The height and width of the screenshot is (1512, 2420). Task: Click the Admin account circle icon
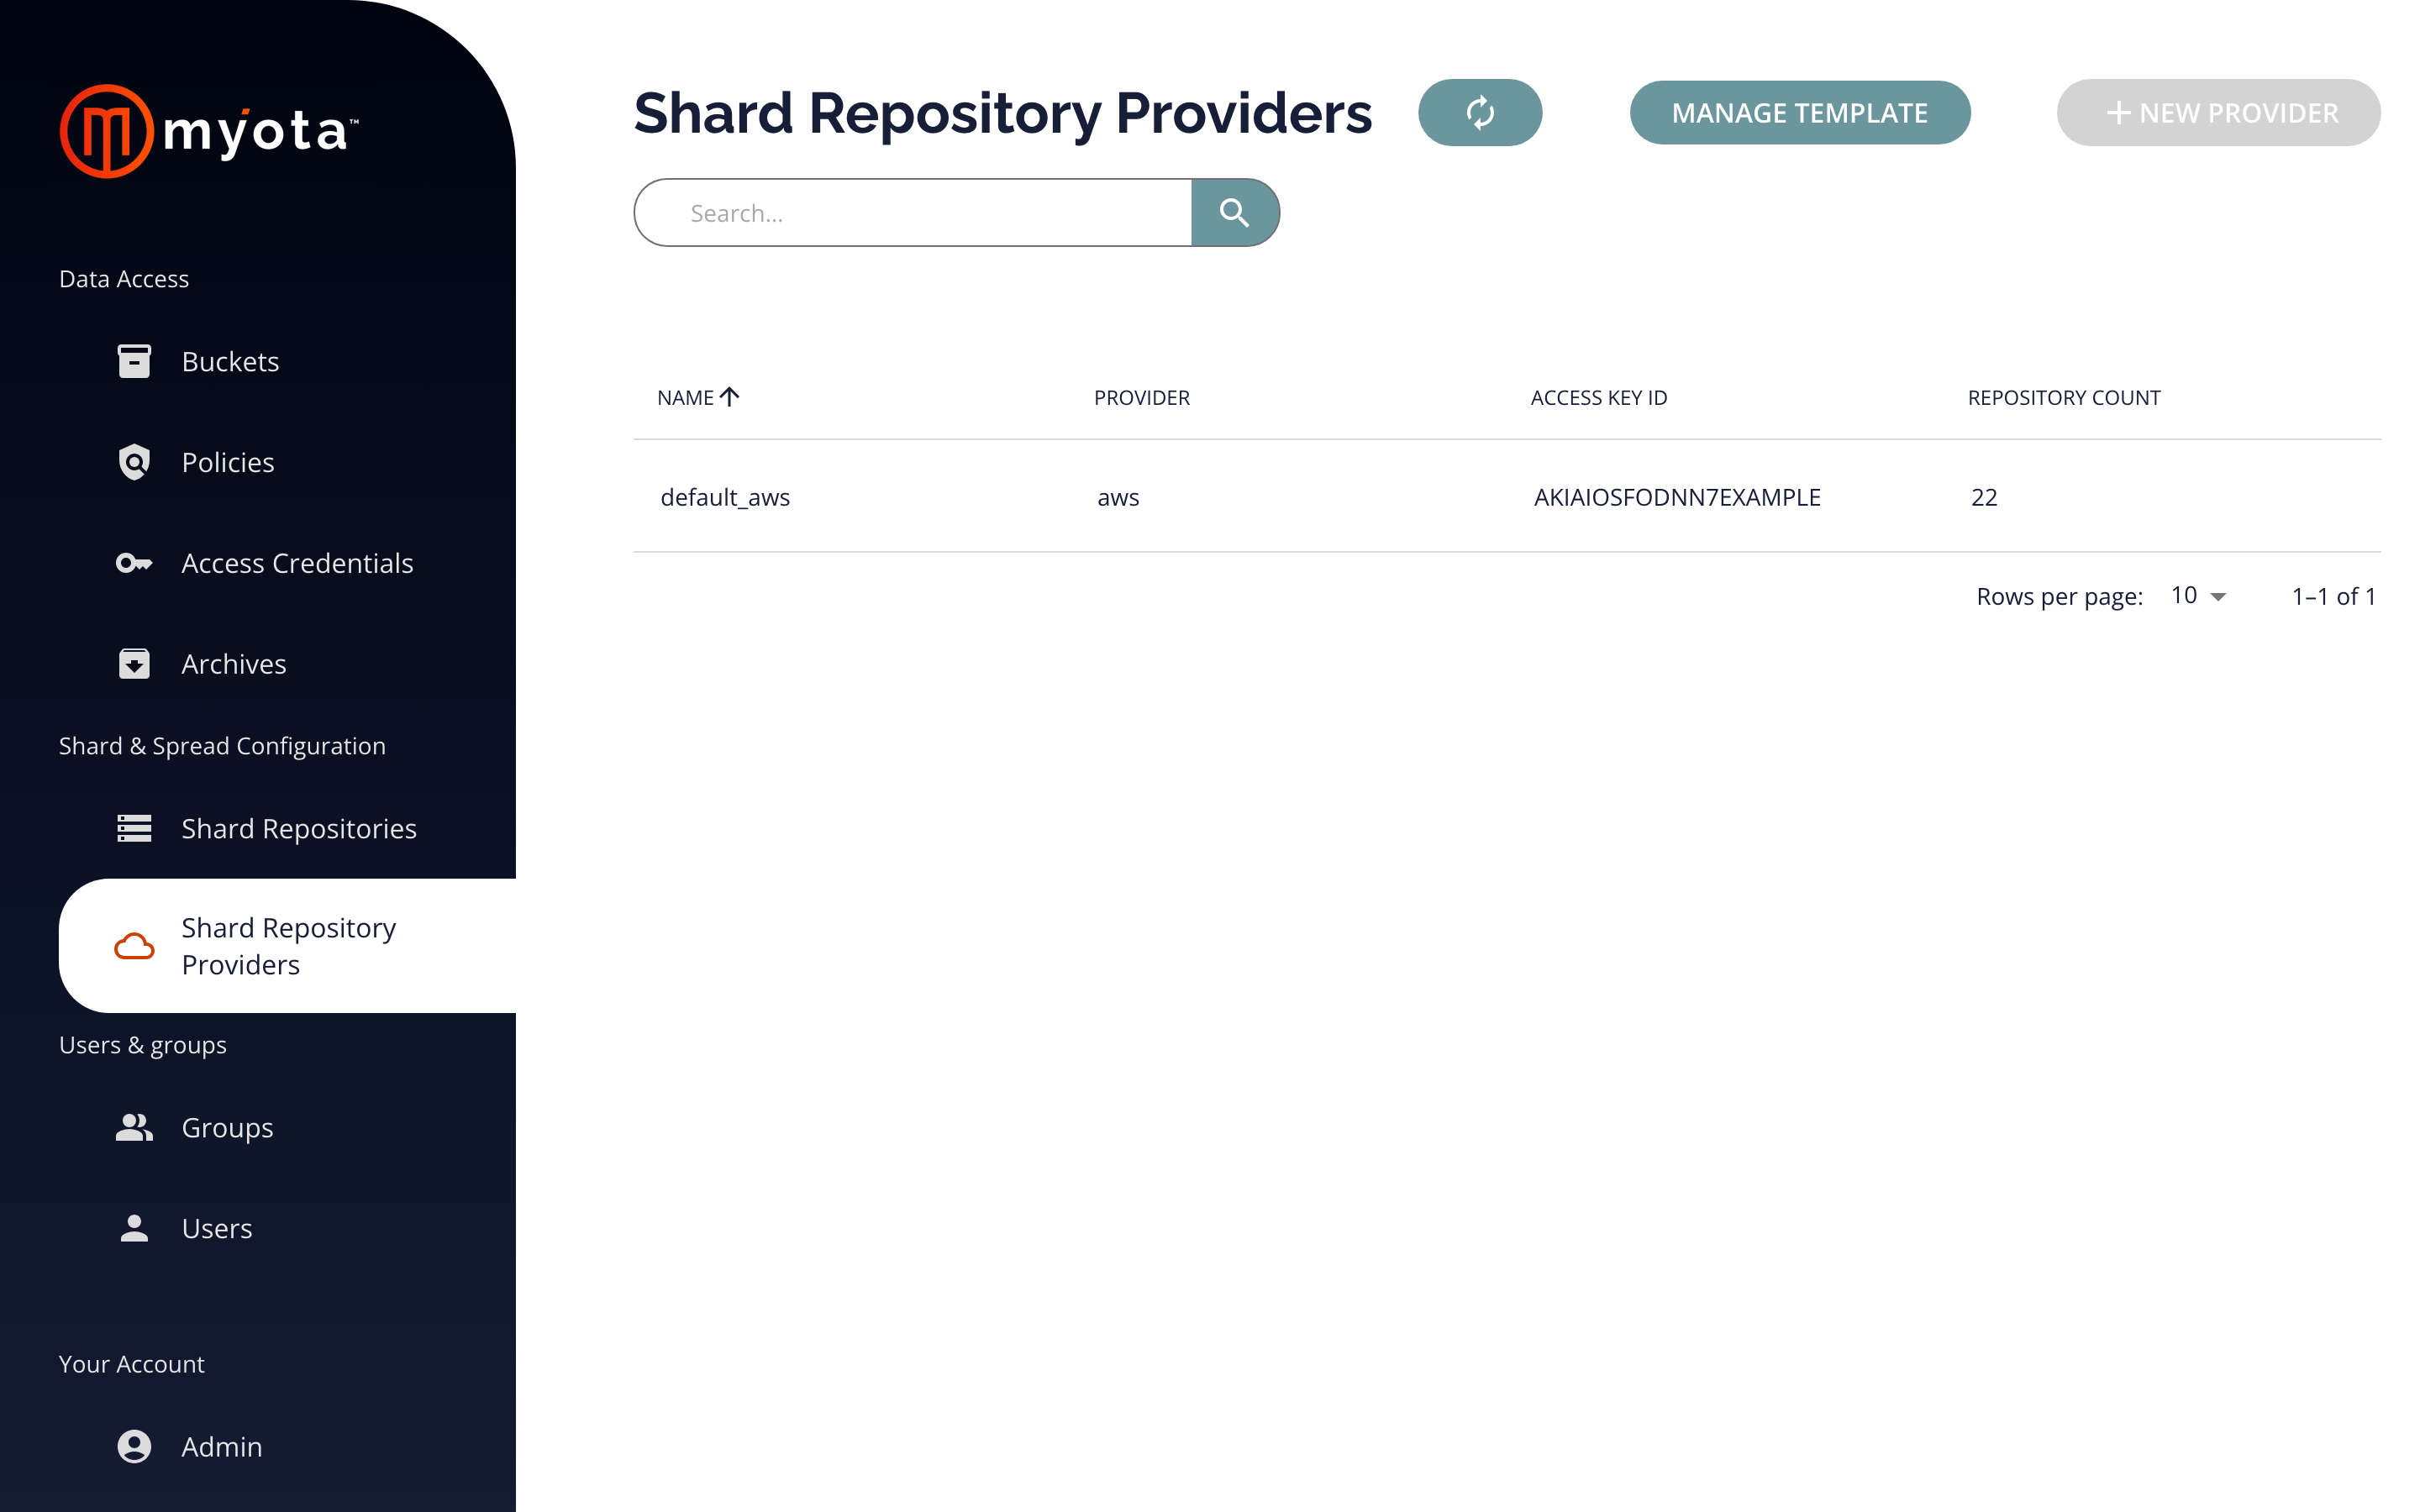[x=134, y=1446]
